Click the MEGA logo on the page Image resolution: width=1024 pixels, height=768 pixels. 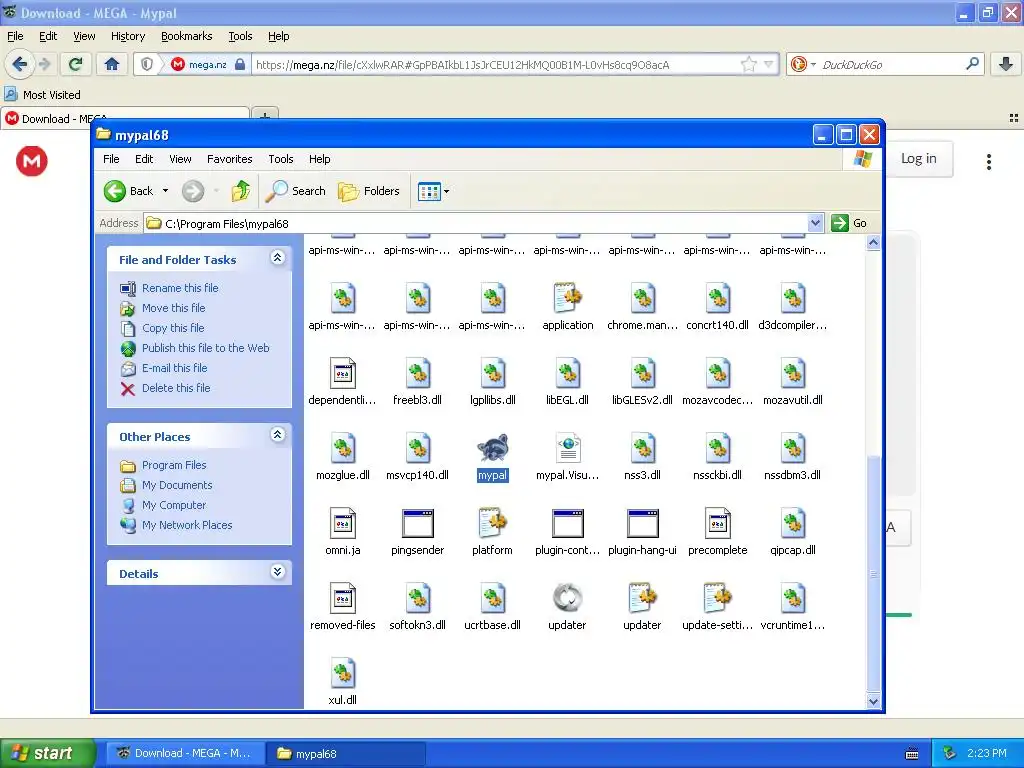(31, 161)
